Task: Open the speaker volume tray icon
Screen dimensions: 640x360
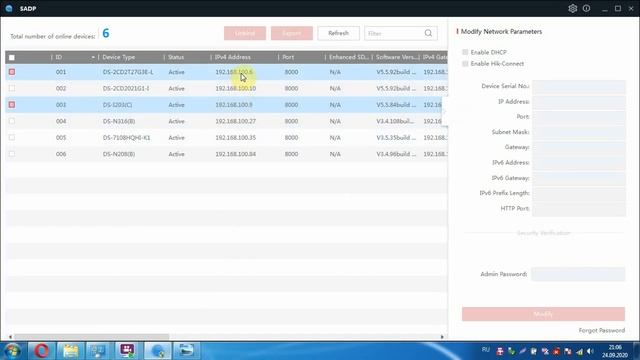Action: [590, 351]
